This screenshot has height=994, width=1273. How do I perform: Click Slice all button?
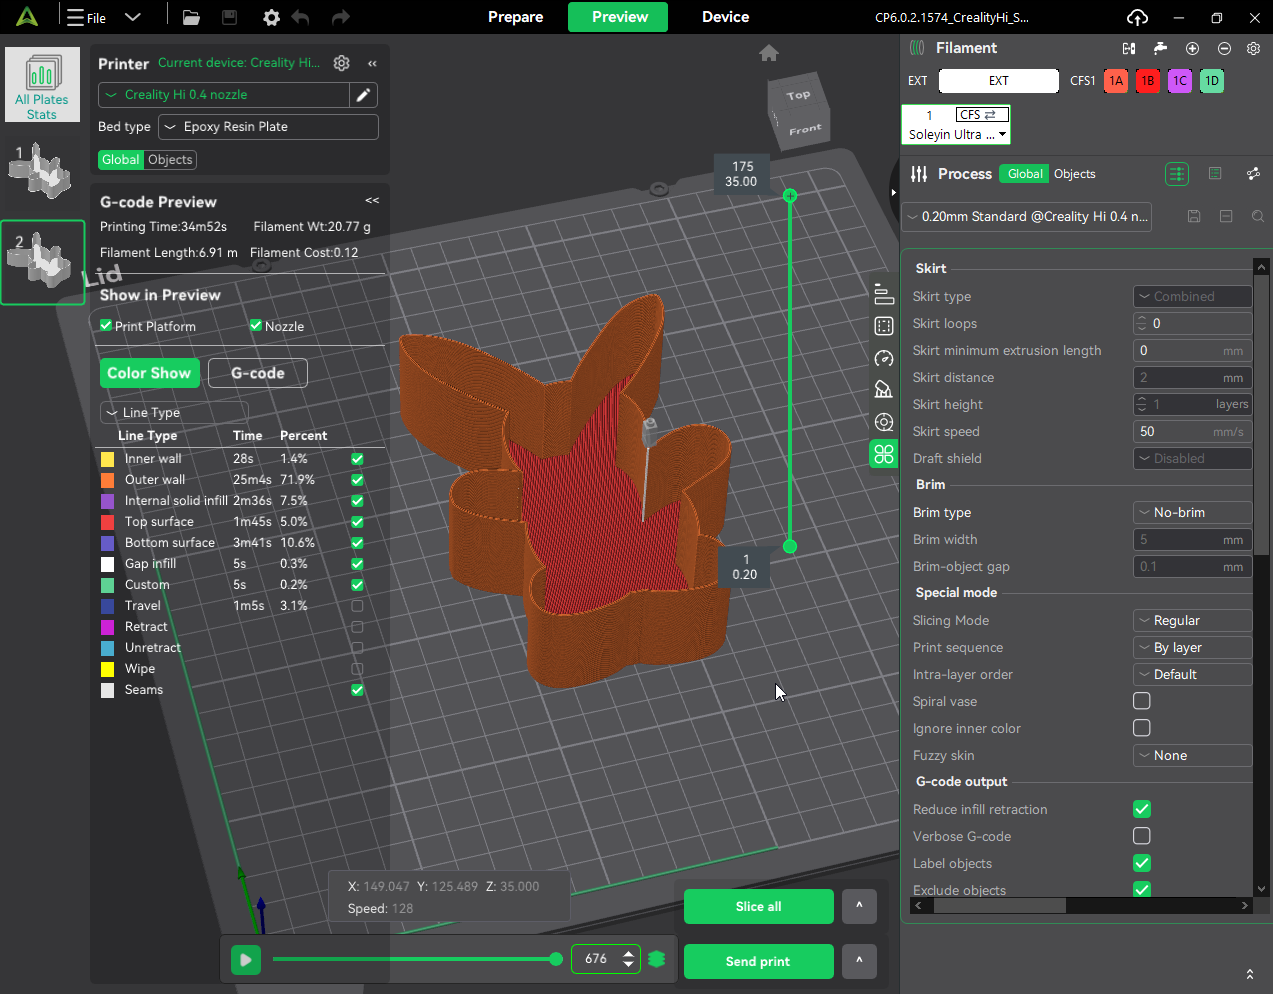[x=758, y=906]
